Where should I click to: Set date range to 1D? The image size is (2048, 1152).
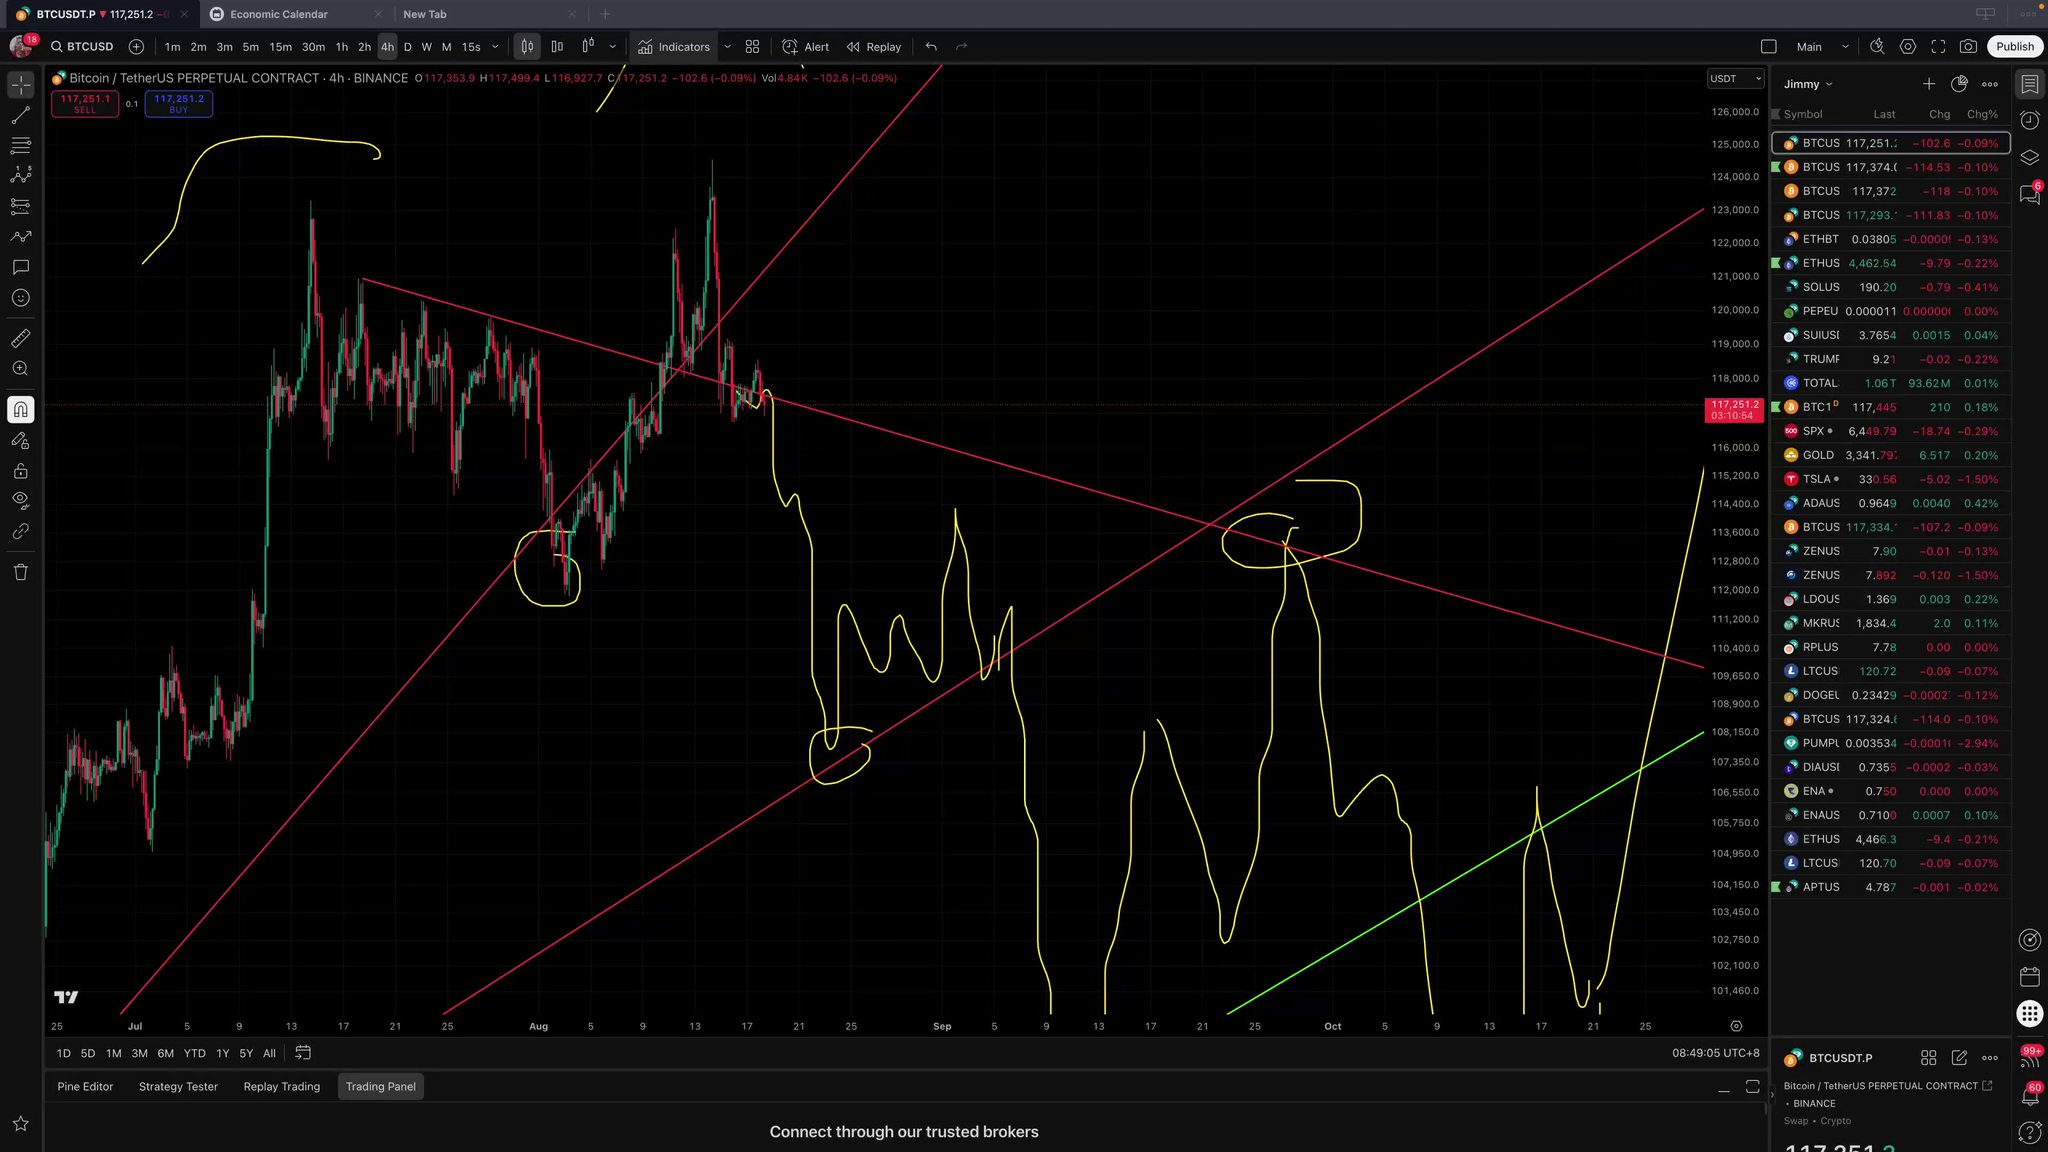64,1053
